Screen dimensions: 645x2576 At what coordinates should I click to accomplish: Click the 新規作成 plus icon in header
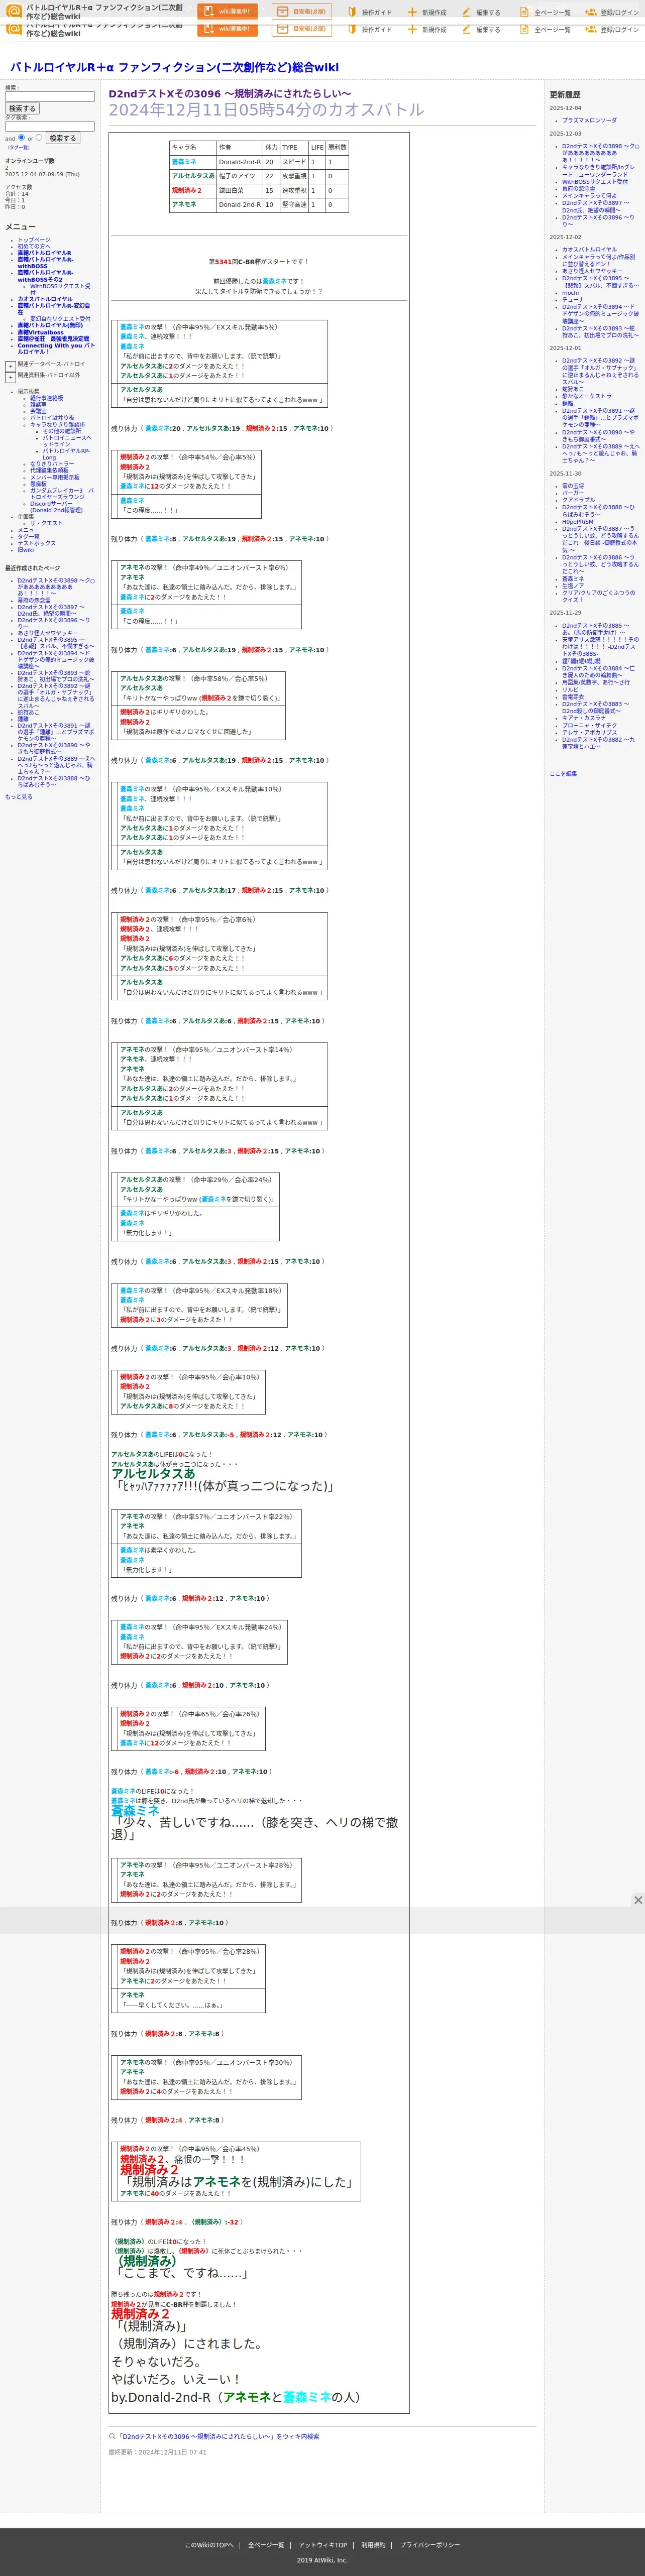[x=412, y=12]
